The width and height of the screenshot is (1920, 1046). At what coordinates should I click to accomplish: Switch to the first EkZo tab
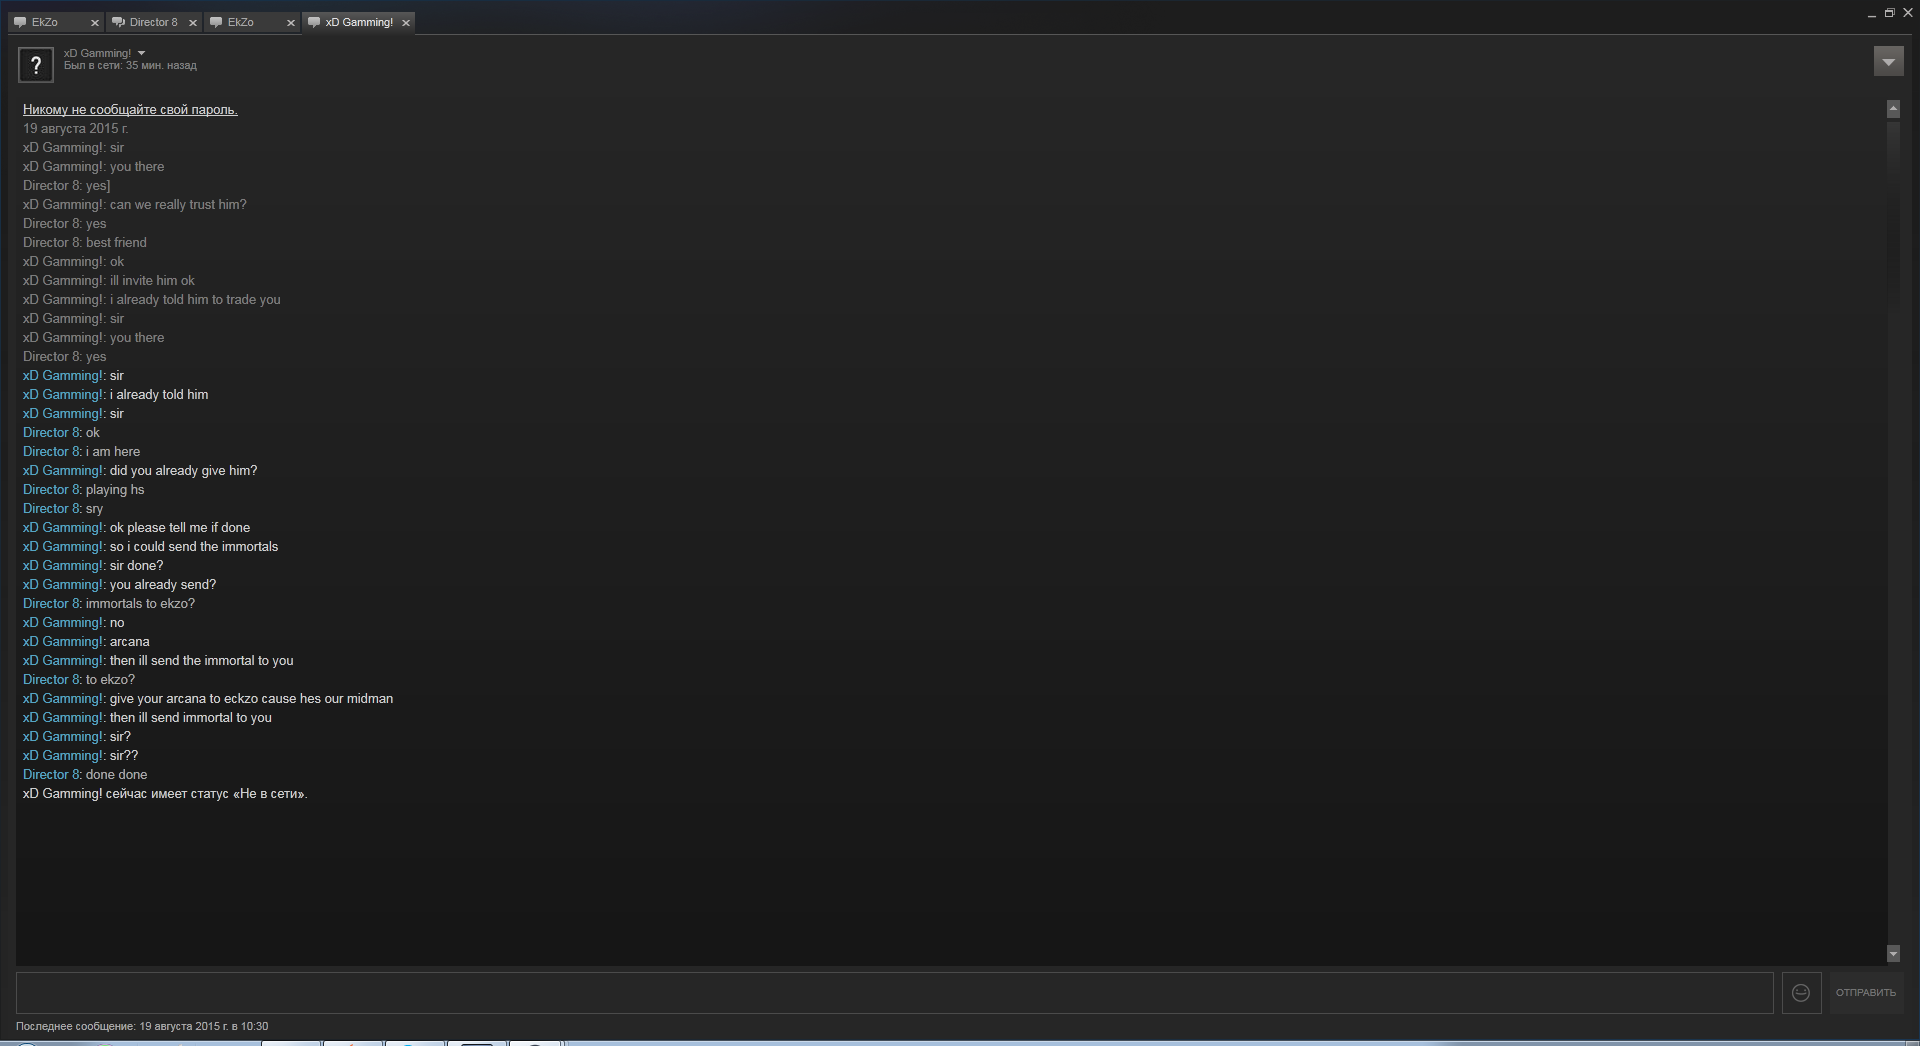pos(55,22)
